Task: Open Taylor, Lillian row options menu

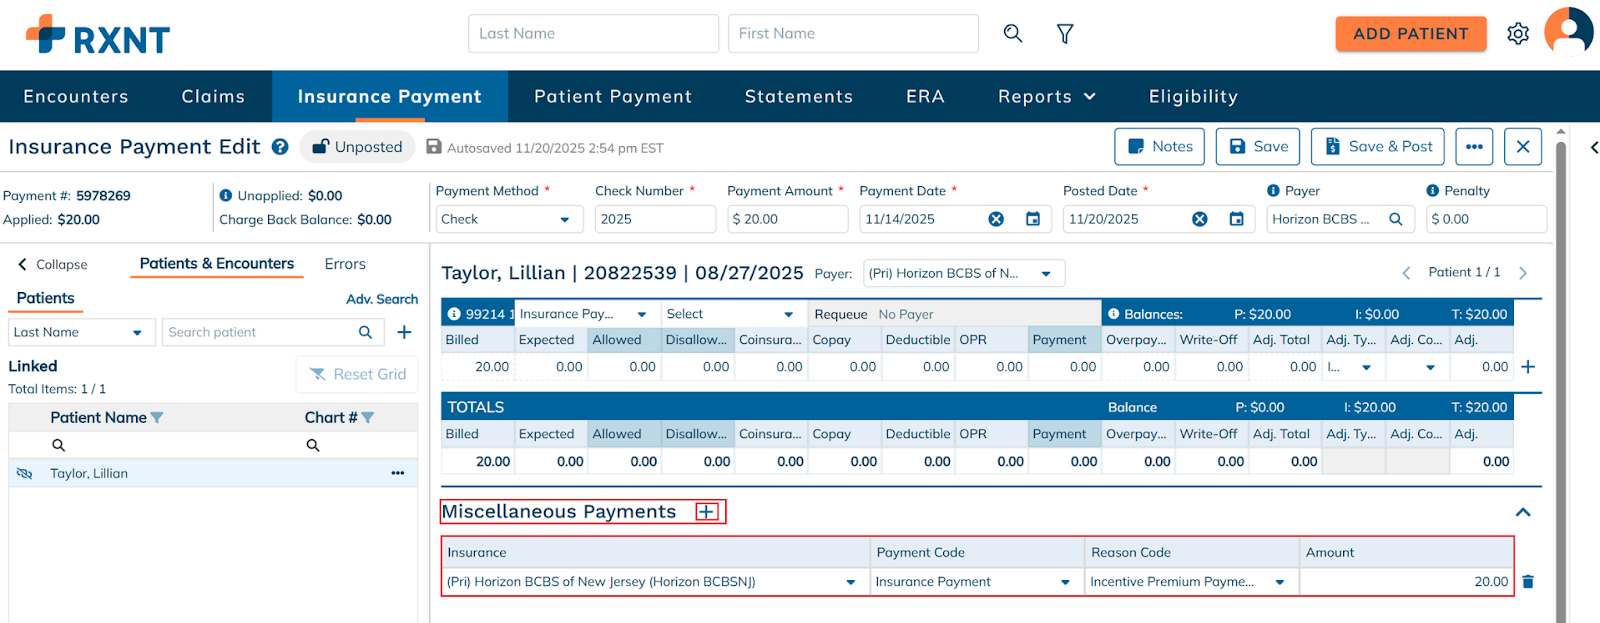Action: [x=398, y=473]
